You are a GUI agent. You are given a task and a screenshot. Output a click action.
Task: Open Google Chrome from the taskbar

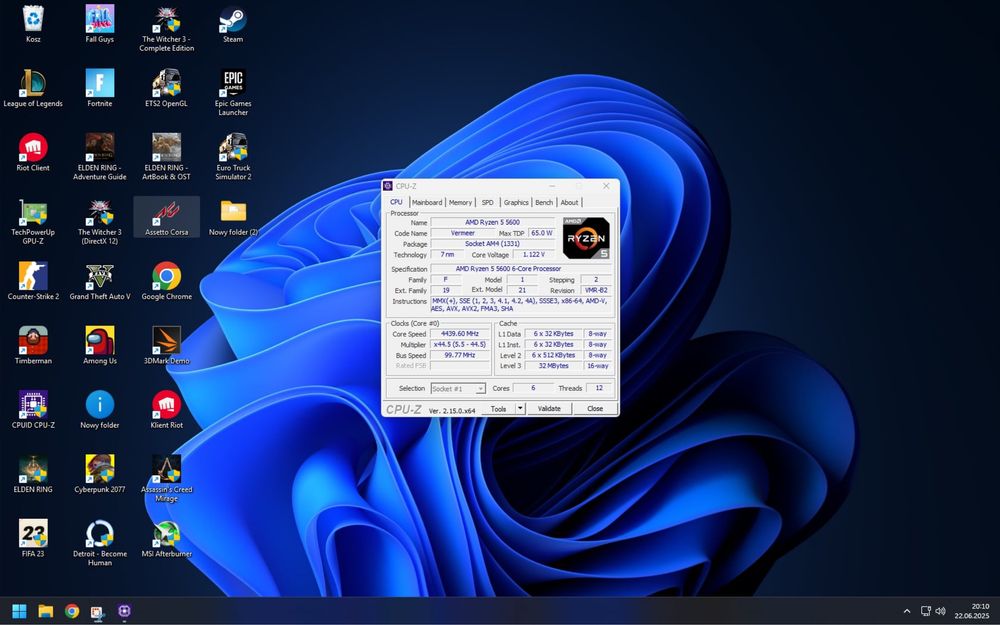coord(72,611)
